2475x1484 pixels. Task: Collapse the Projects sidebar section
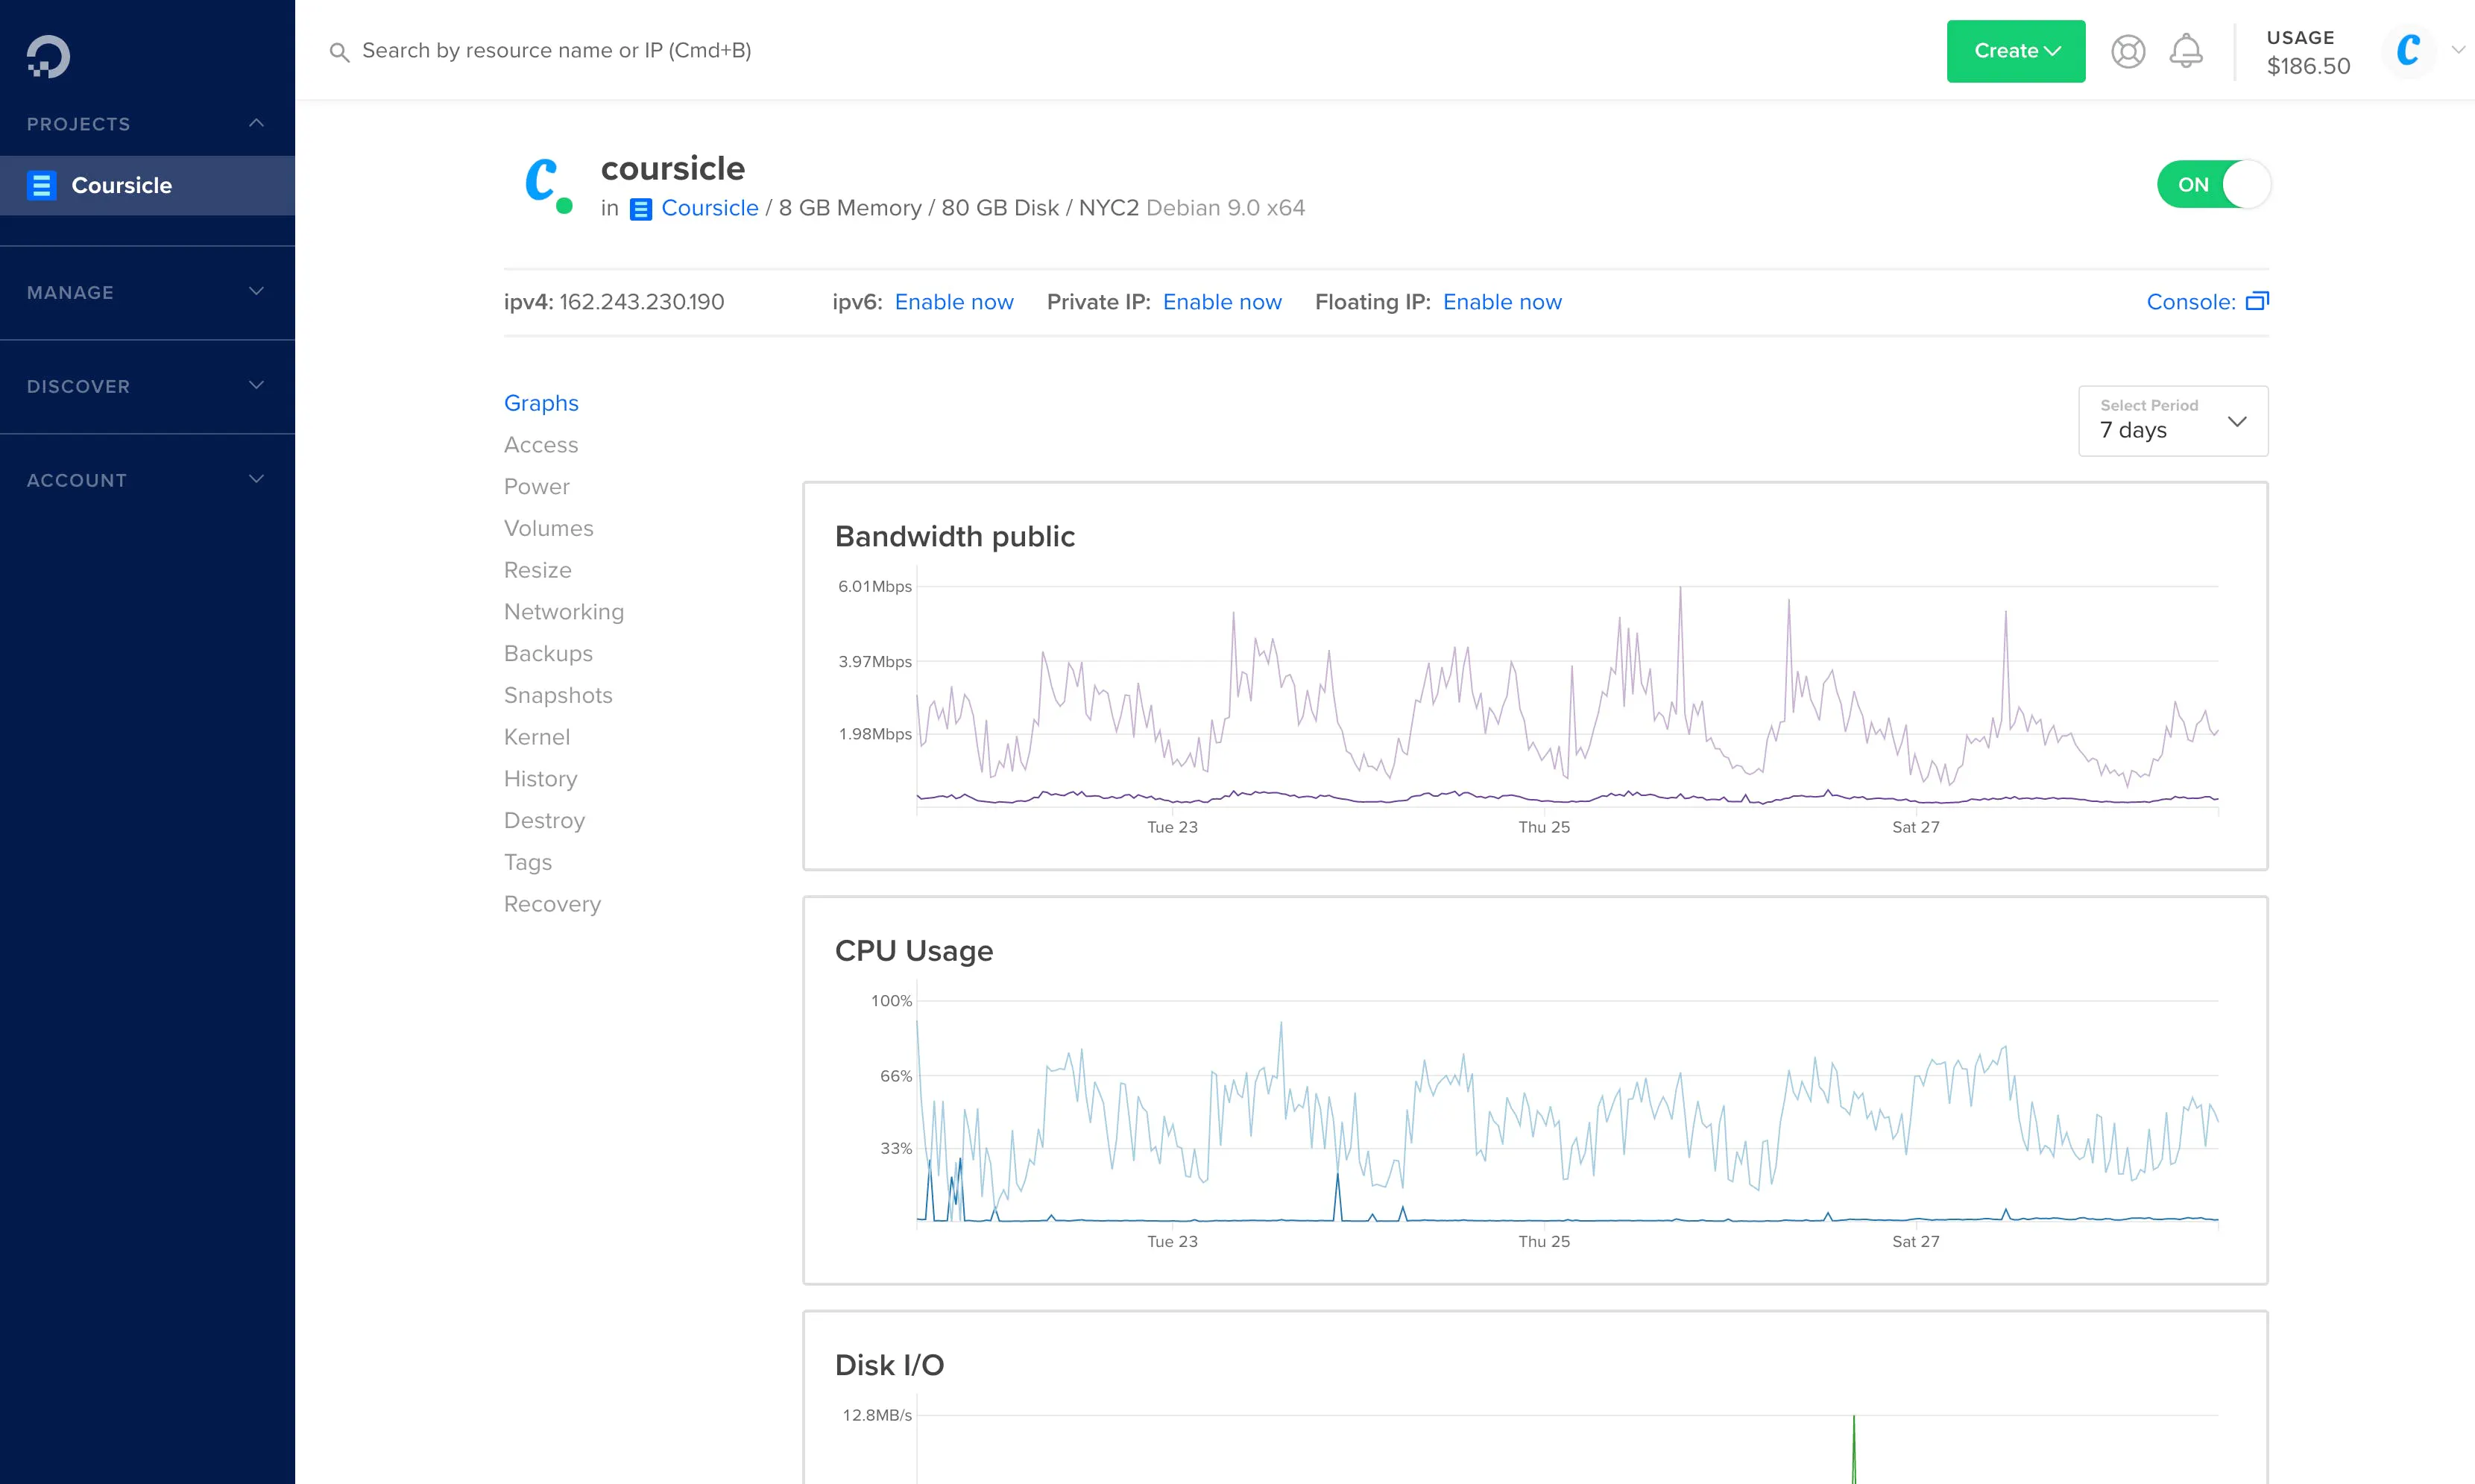[256, 123]
